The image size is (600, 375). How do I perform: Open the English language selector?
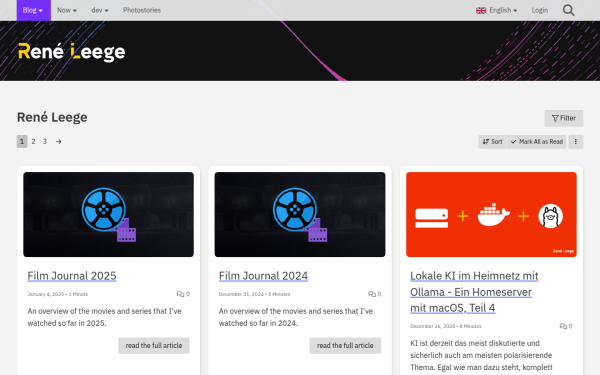[x=496, y=10]
